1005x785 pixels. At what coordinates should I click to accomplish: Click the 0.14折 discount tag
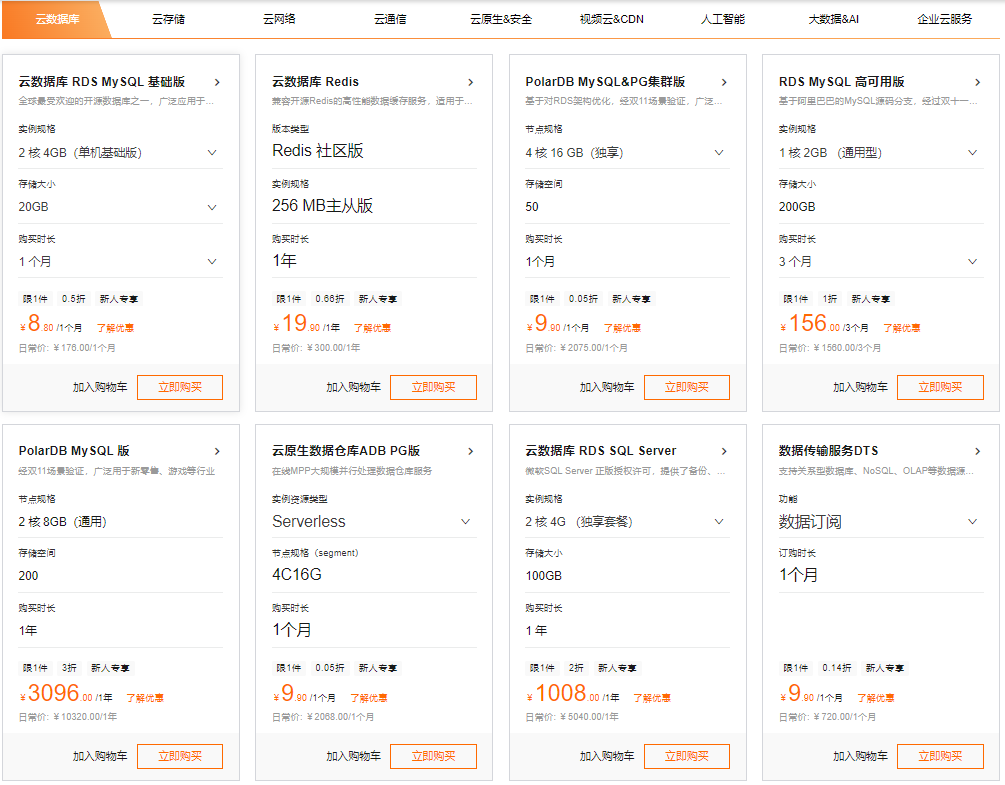pos(837,668)
